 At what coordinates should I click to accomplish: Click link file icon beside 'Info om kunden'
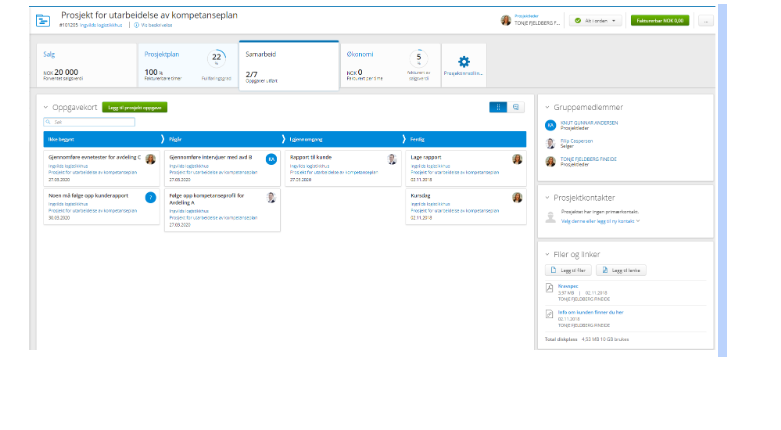click(549, 314)
